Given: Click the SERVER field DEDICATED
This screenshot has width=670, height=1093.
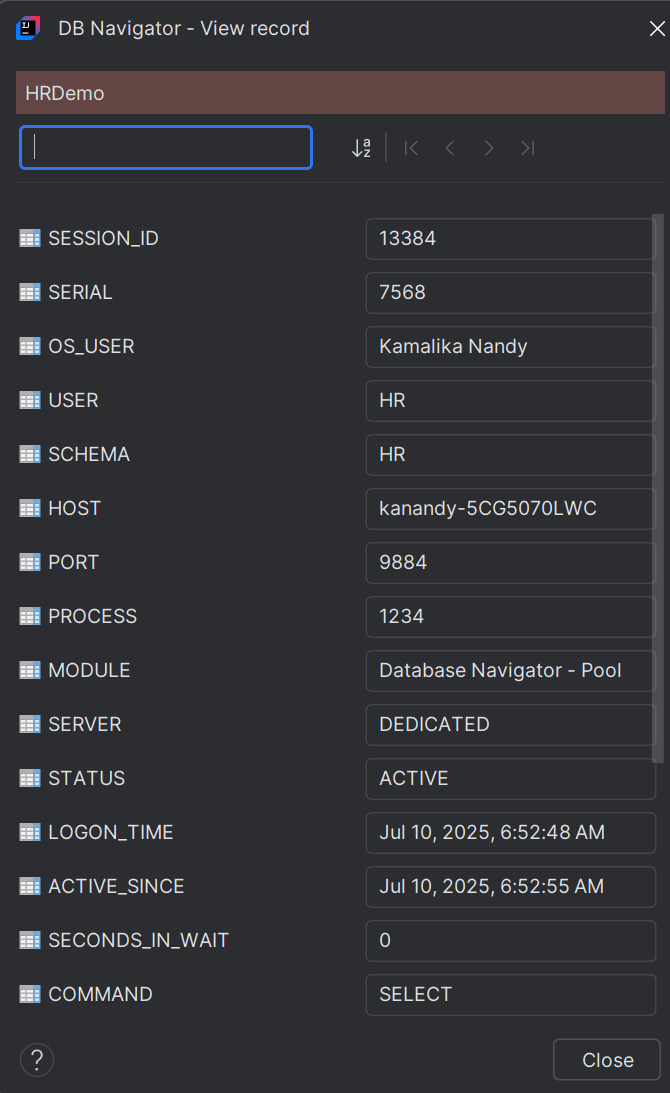Looking at the screenshot, I should pos(510,724).
